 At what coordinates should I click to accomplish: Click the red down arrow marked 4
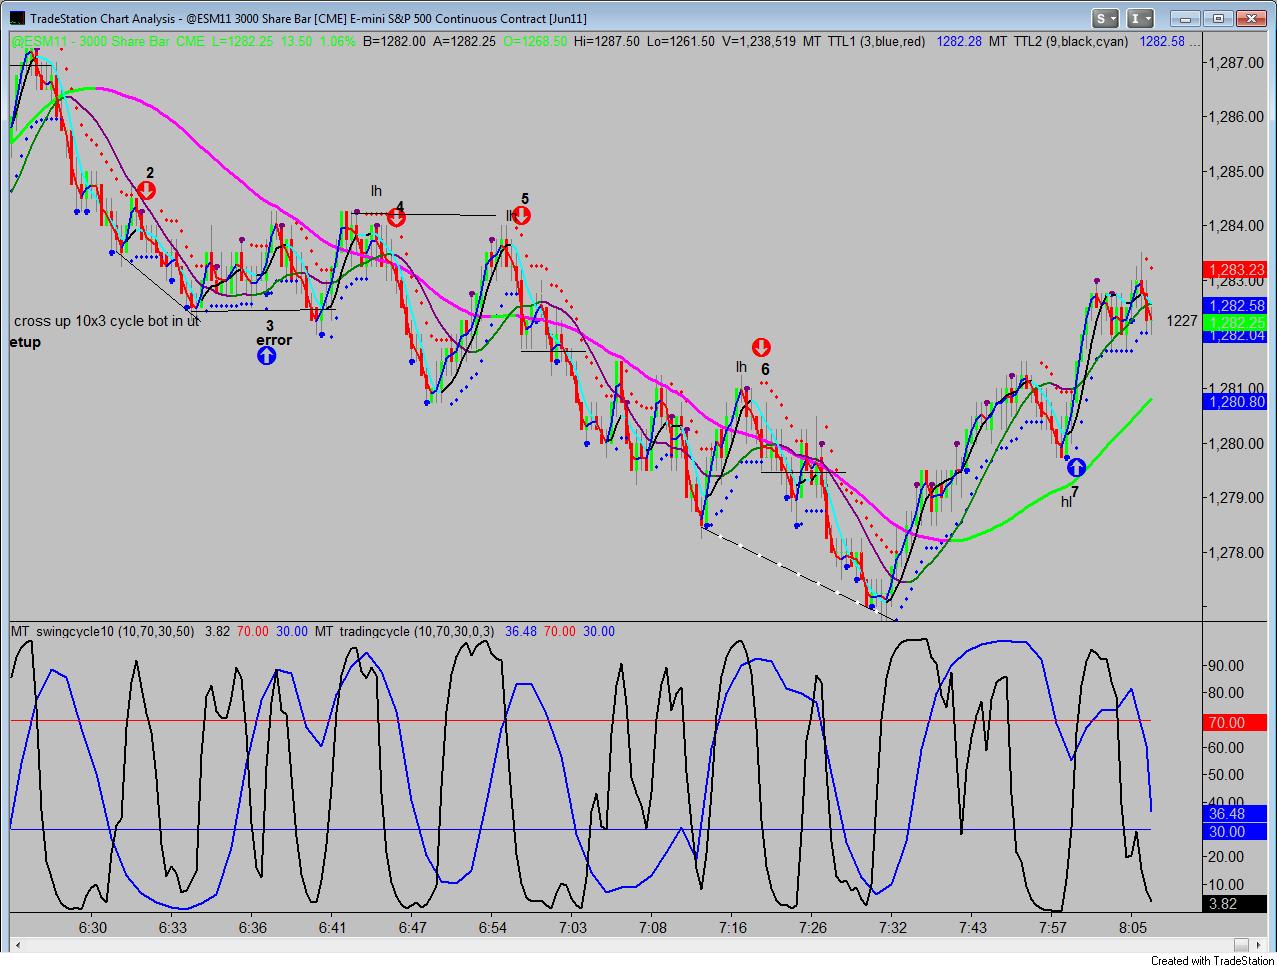click(397, 217)
